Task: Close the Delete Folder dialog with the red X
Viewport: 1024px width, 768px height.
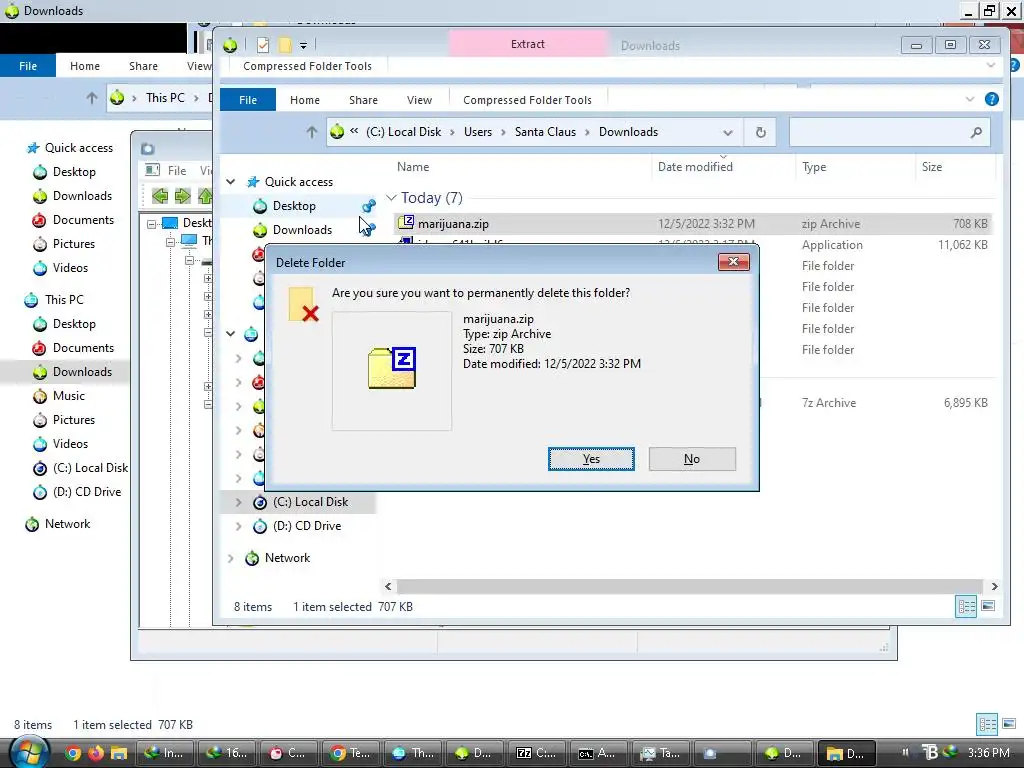Action: 733,262
